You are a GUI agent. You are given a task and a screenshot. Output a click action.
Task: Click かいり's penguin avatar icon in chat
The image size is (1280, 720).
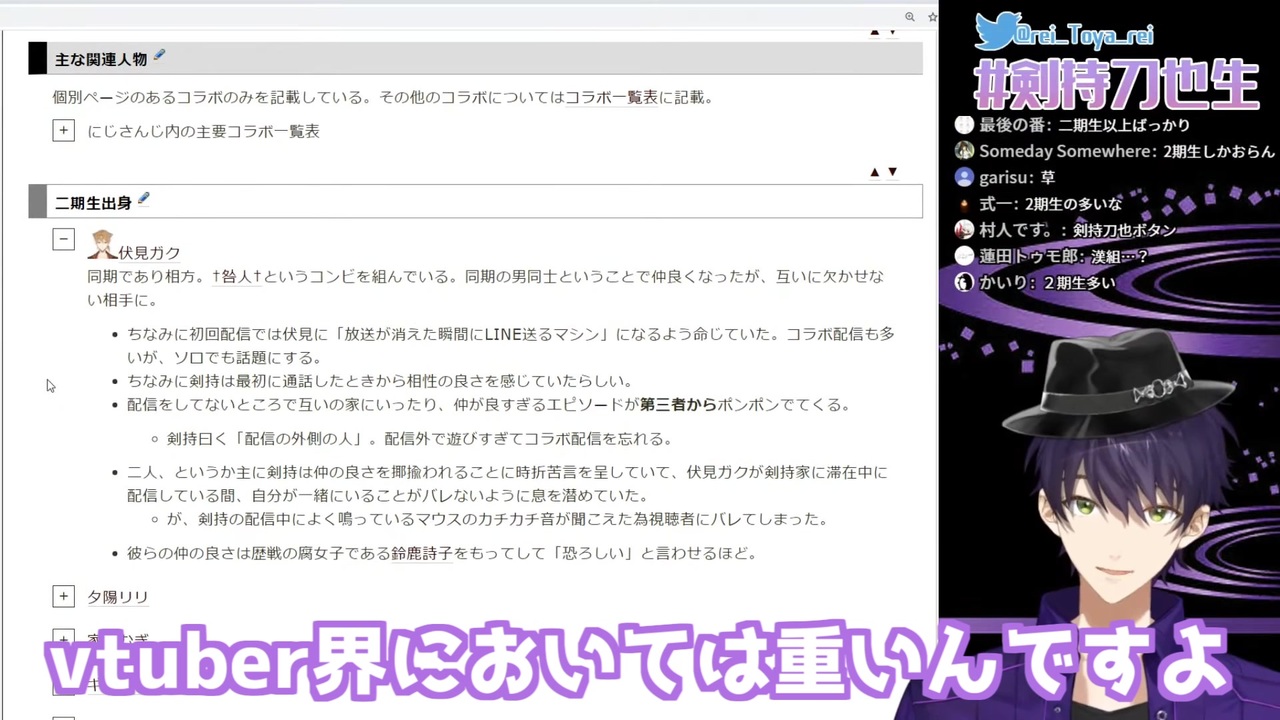point(963,282)
